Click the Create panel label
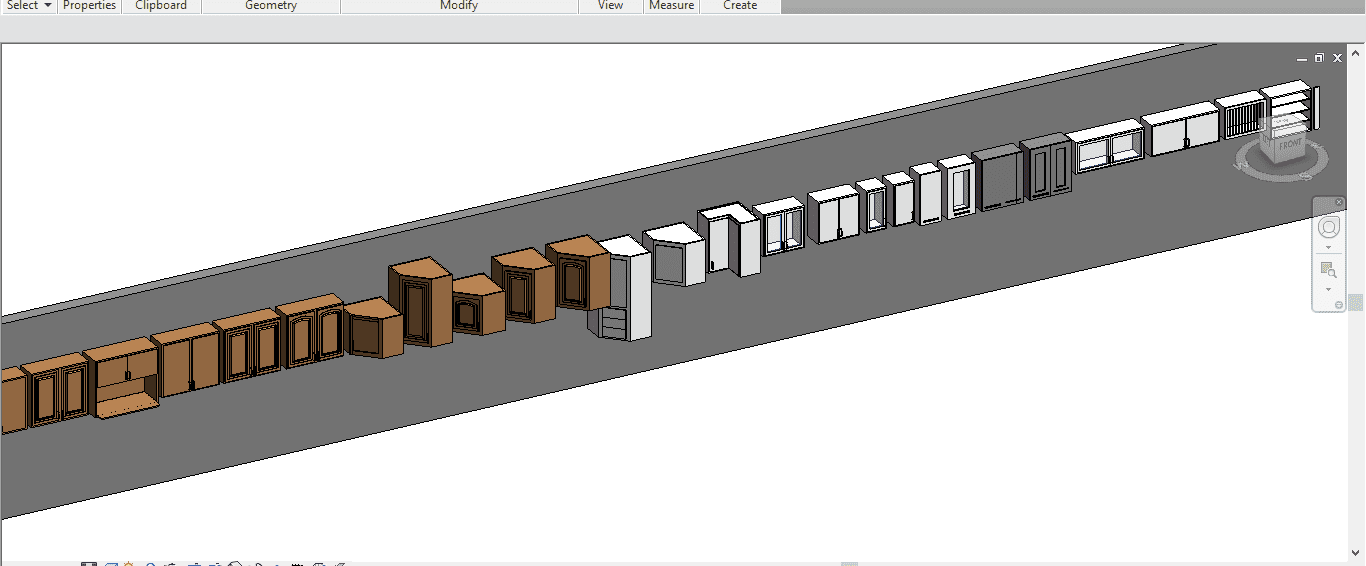Viewport: 1366px width, 566px height. tap(740, 6)
